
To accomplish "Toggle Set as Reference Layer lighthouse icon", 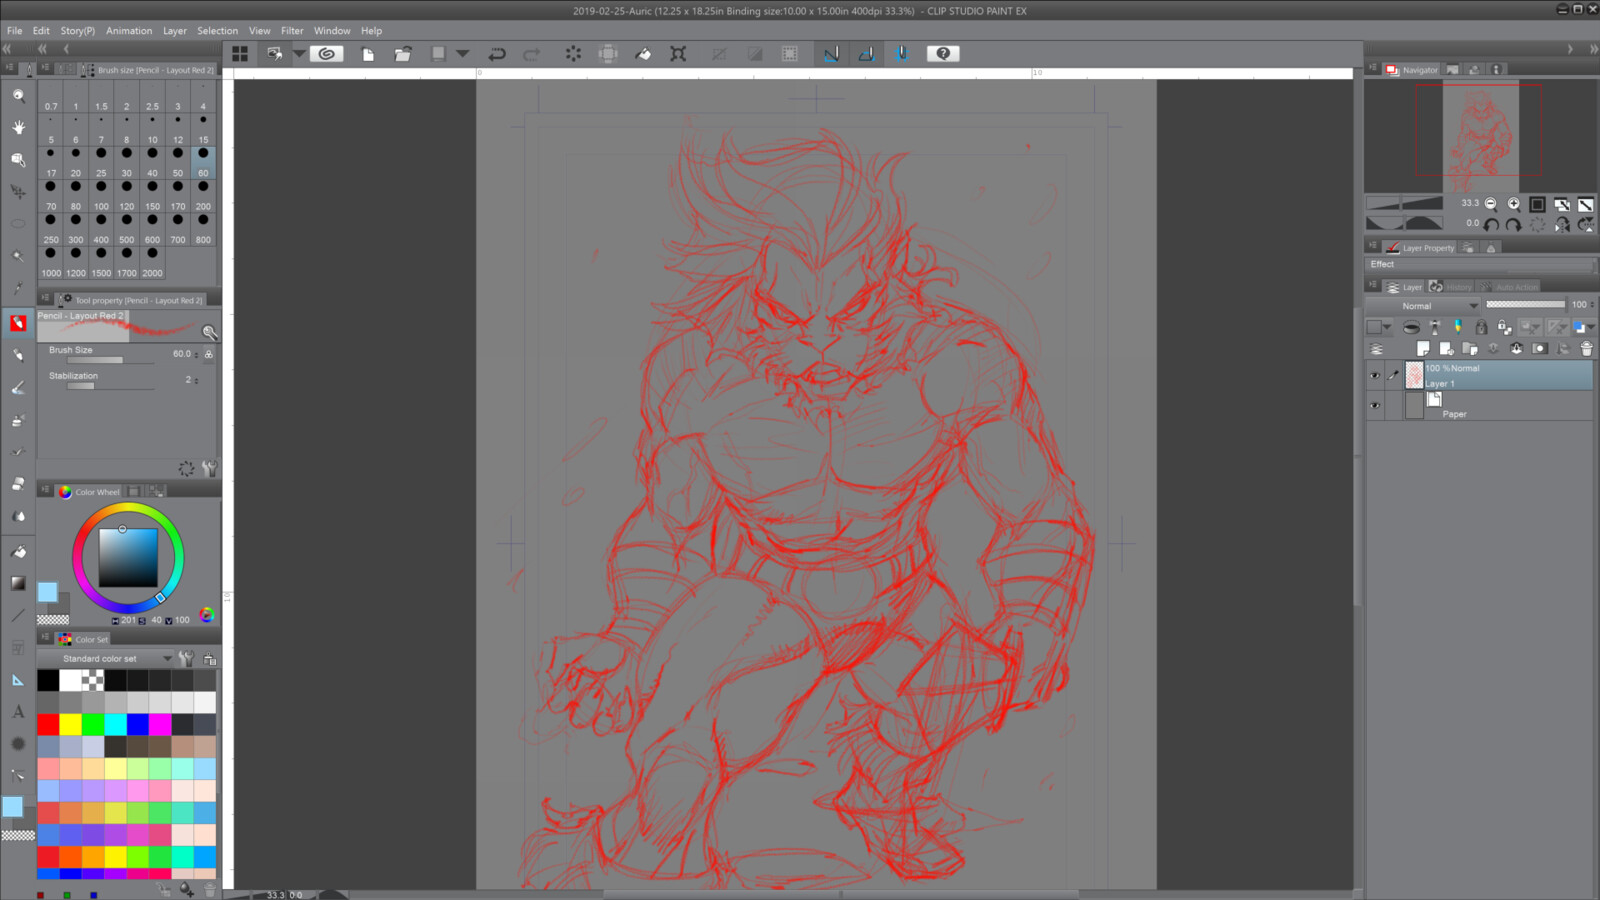I will pyautogui.click(x=1435, y=327).
